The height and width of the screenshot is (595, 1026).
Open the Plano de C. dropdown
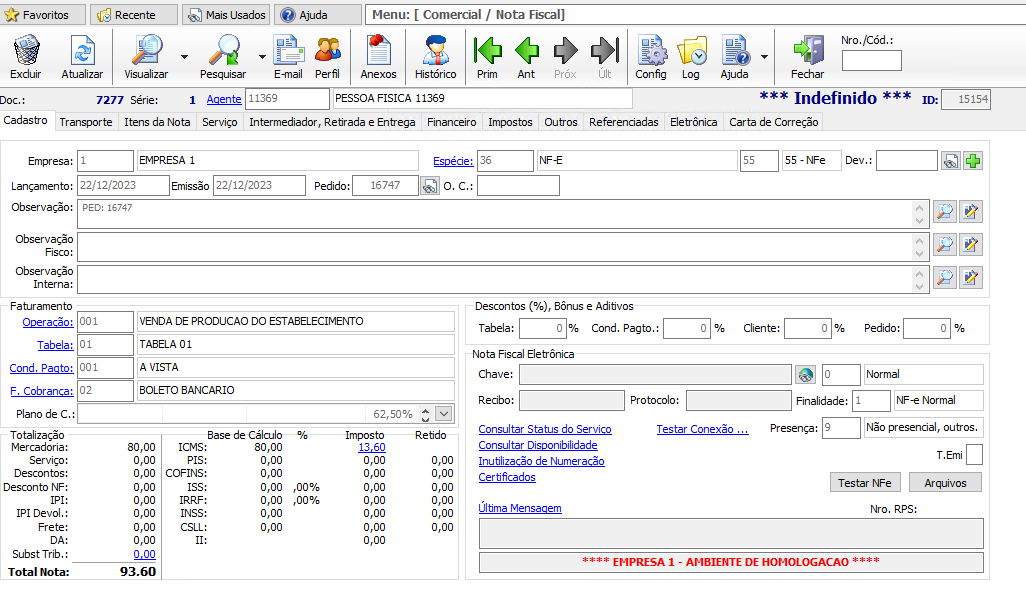click(x=444, y=414)
